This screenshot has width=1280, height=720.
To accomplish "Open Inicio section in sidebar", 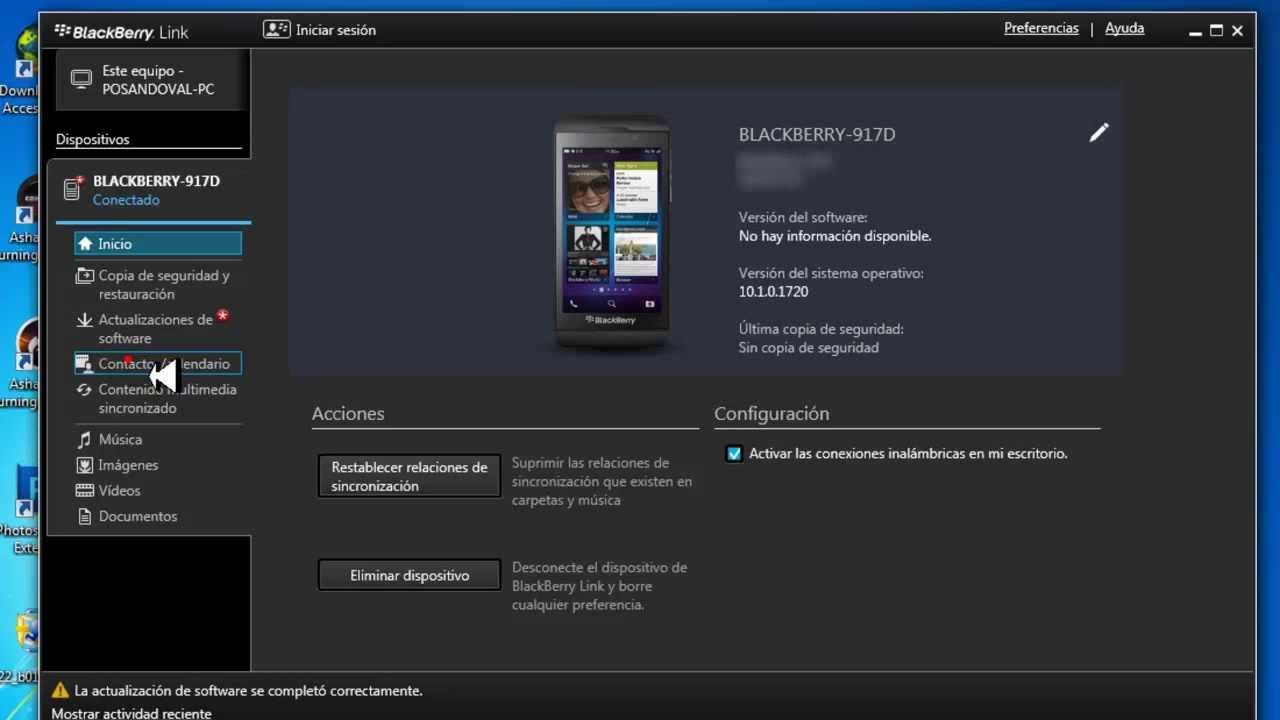I will [x=158, y=243].
